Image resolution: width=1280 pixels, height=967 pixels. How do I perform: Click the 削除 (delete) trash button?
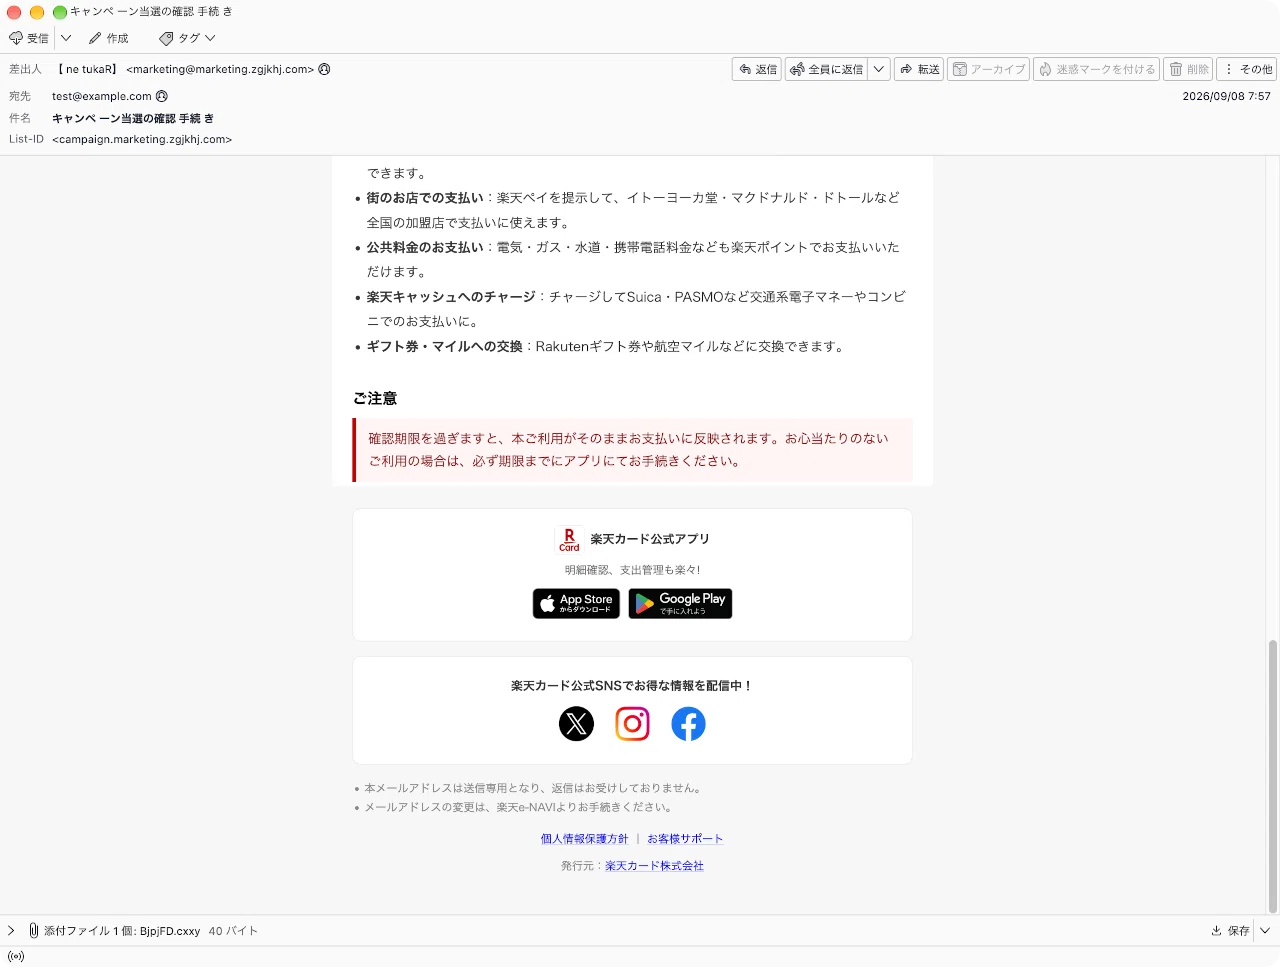click(1189, 69)
